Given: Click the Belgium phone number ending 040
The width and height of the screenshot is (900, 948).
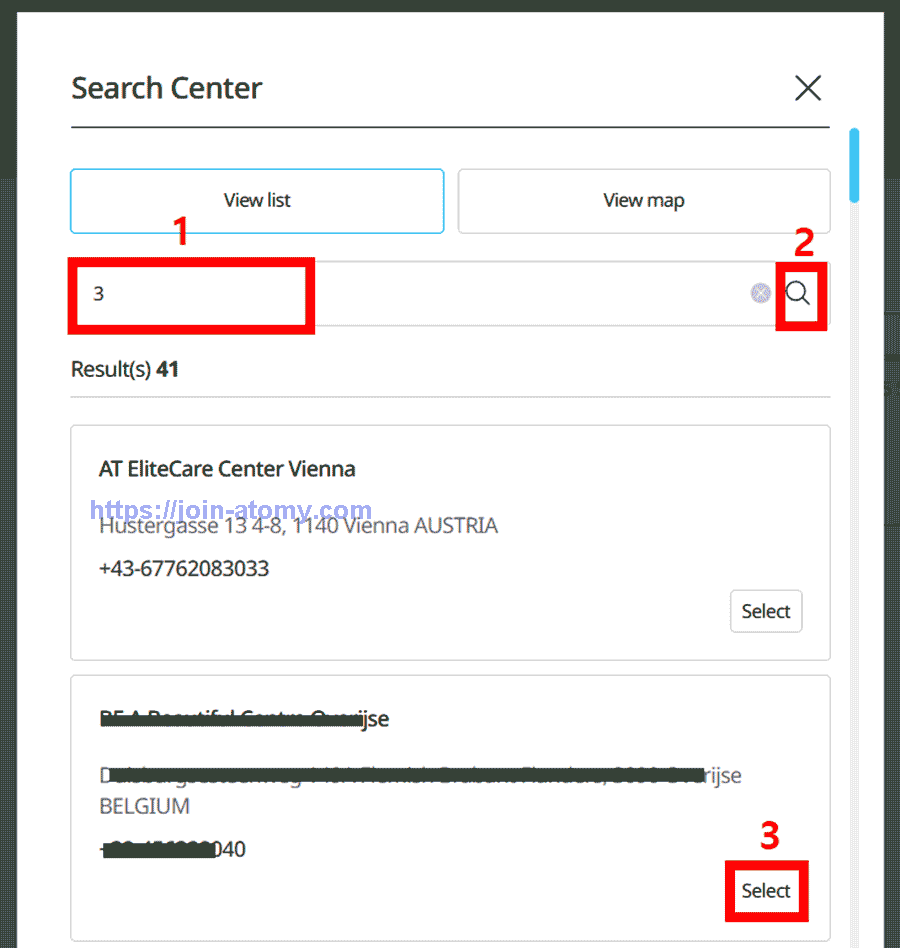Looking at the screenshot, I should [173, 850].
